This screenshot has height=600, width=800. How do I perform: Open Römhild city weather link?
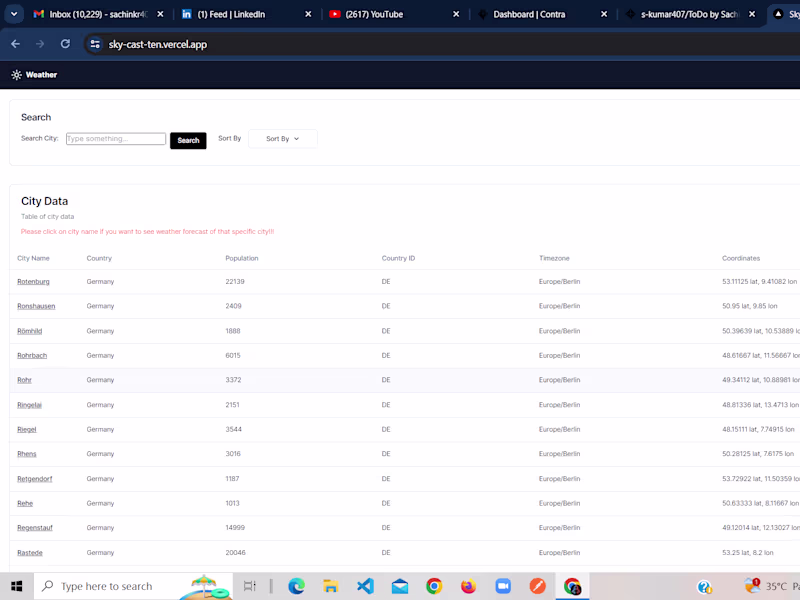click(30, 331)
